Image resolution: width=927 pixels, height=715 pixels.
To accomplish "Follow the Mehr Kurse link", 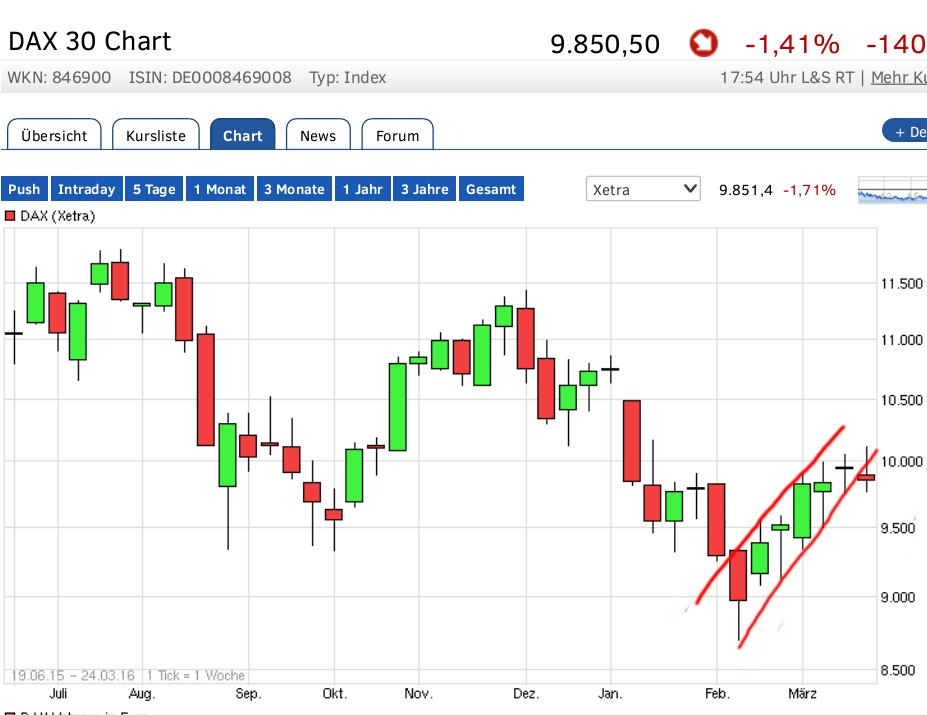I will [898, 77].
